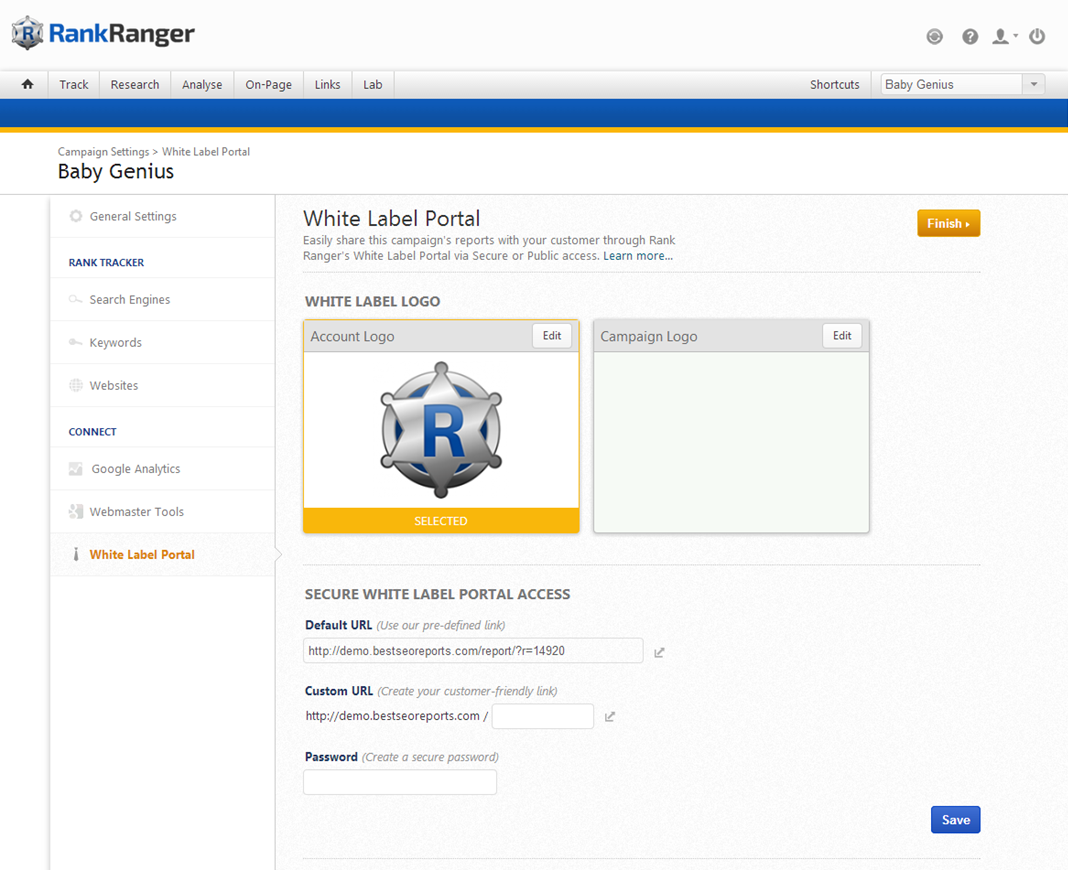Screen dimensions: 1068x870
Task: Open the Lab menu
Action: [373, 84]
